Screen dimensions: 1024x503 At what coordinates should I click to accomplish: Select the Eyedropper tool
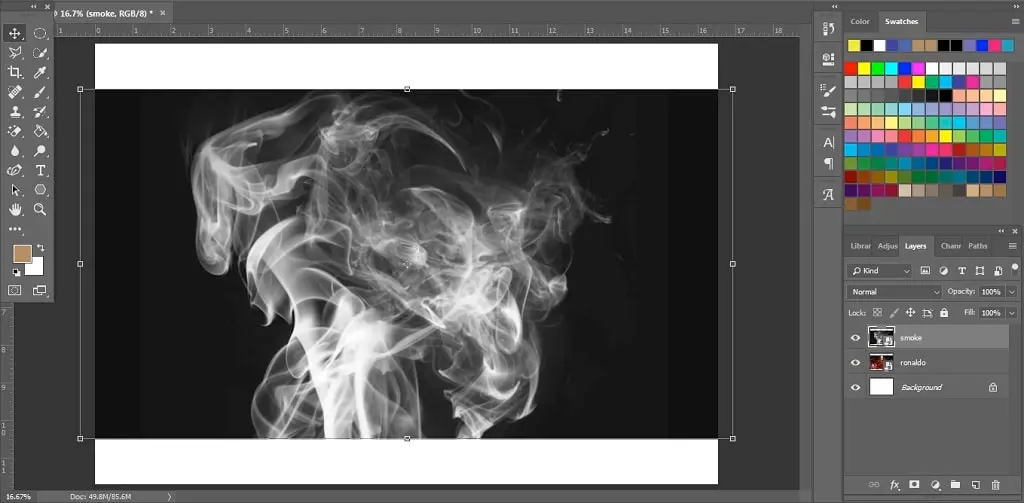40,73
